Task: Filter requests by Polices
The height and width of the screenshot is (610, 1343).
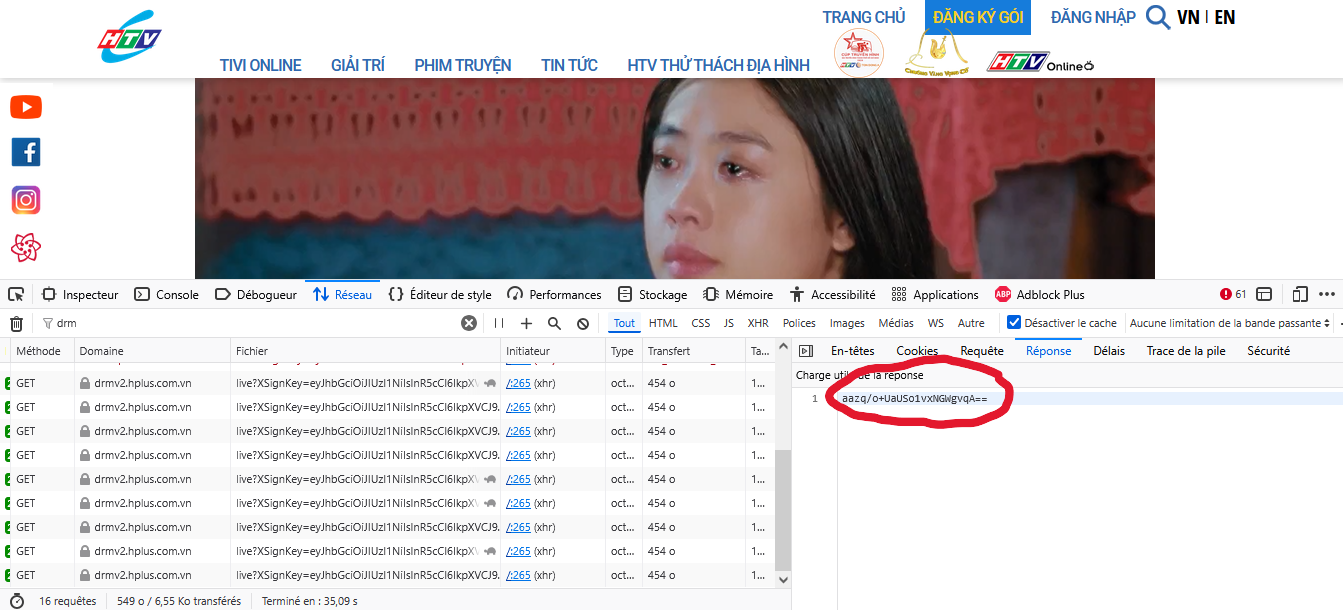Action: (x=799, y=323)
